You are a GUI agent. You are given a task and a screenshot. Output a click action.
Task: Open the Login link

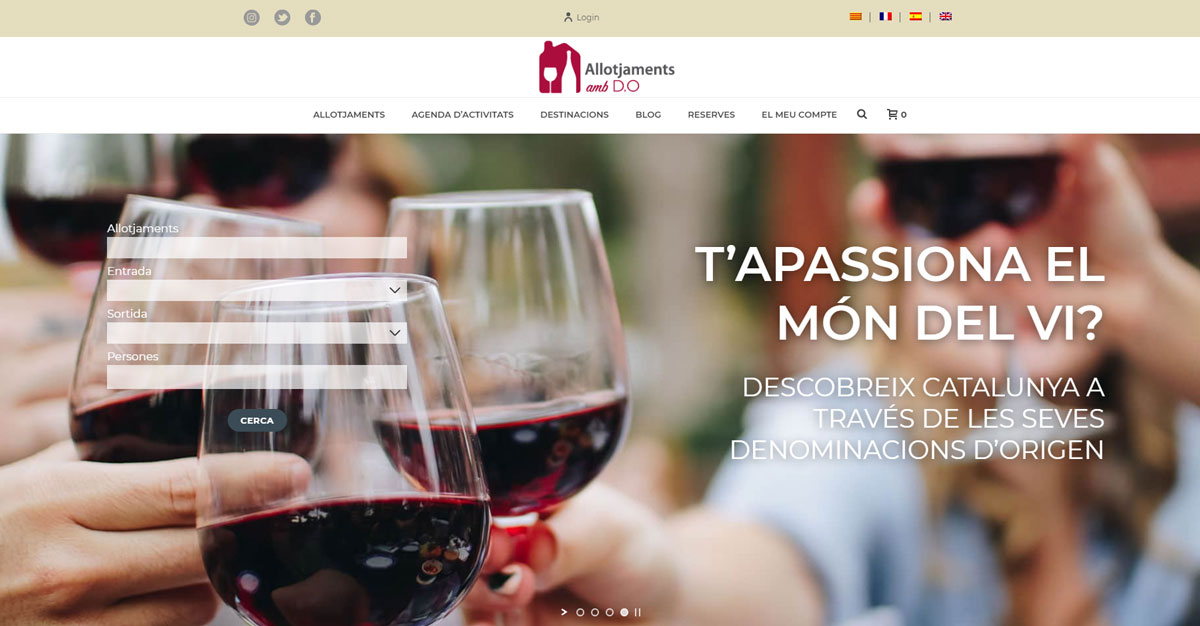click(x=582, y=17)
